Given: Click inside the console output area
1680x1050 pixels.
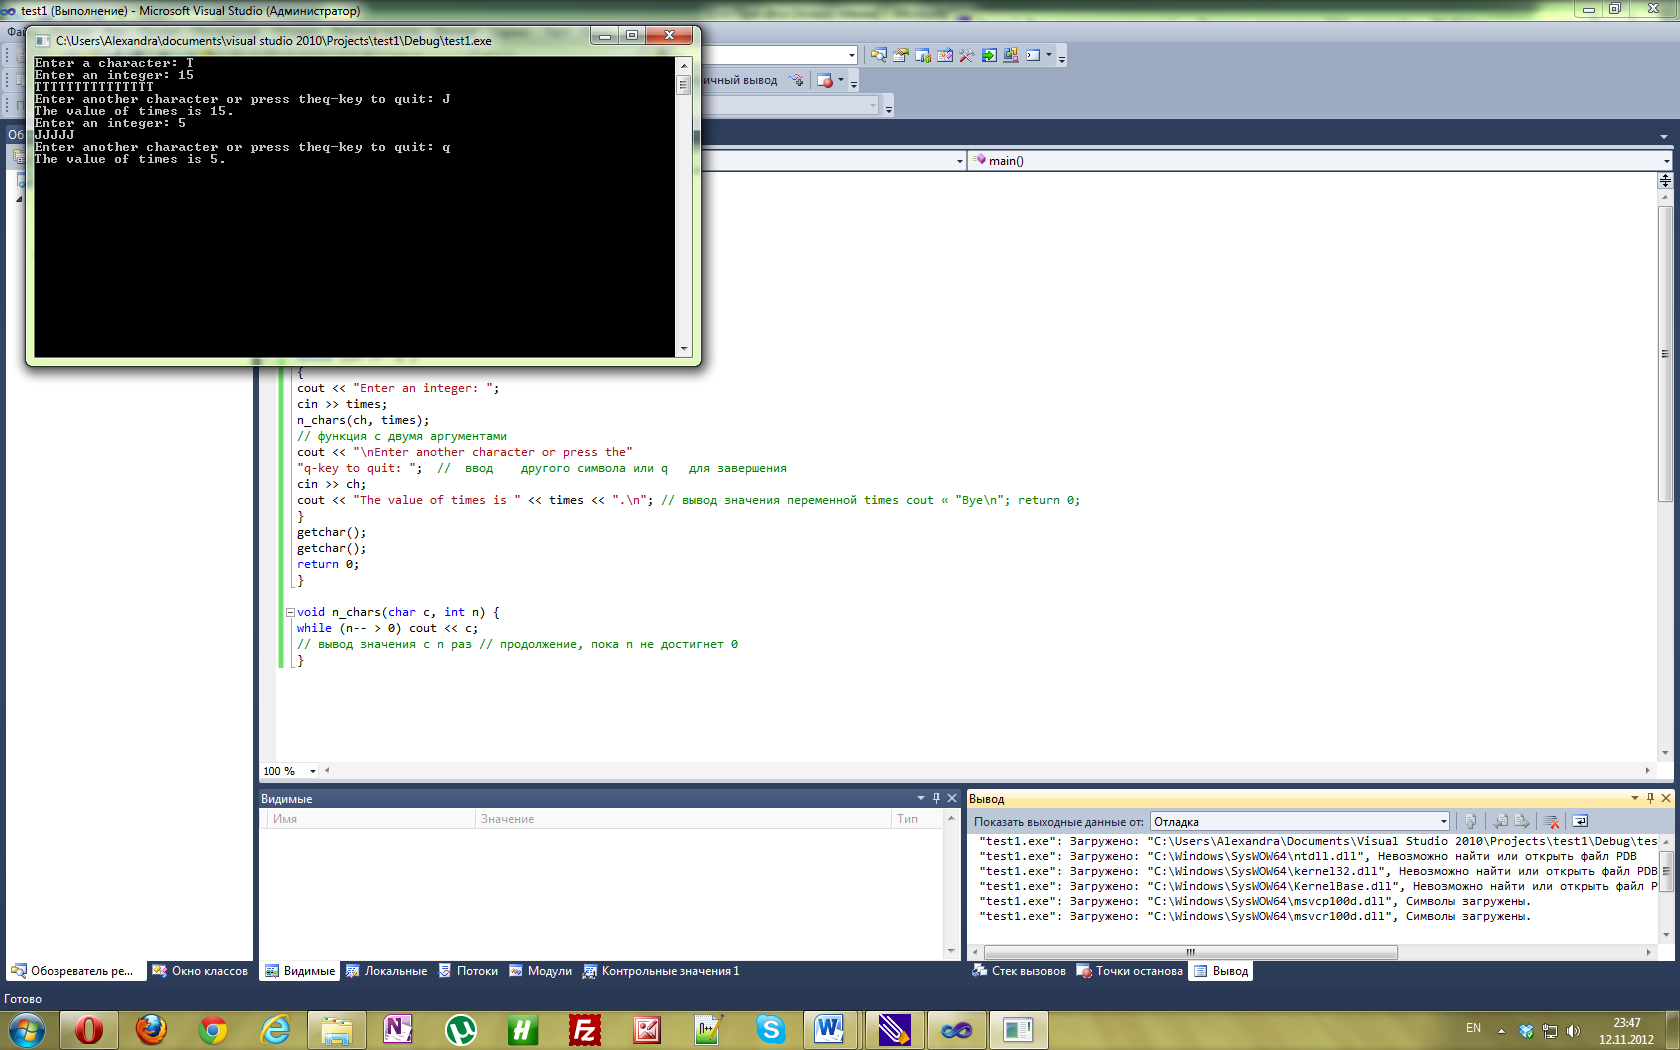Looking at the screenshot, I should [355, 206].
